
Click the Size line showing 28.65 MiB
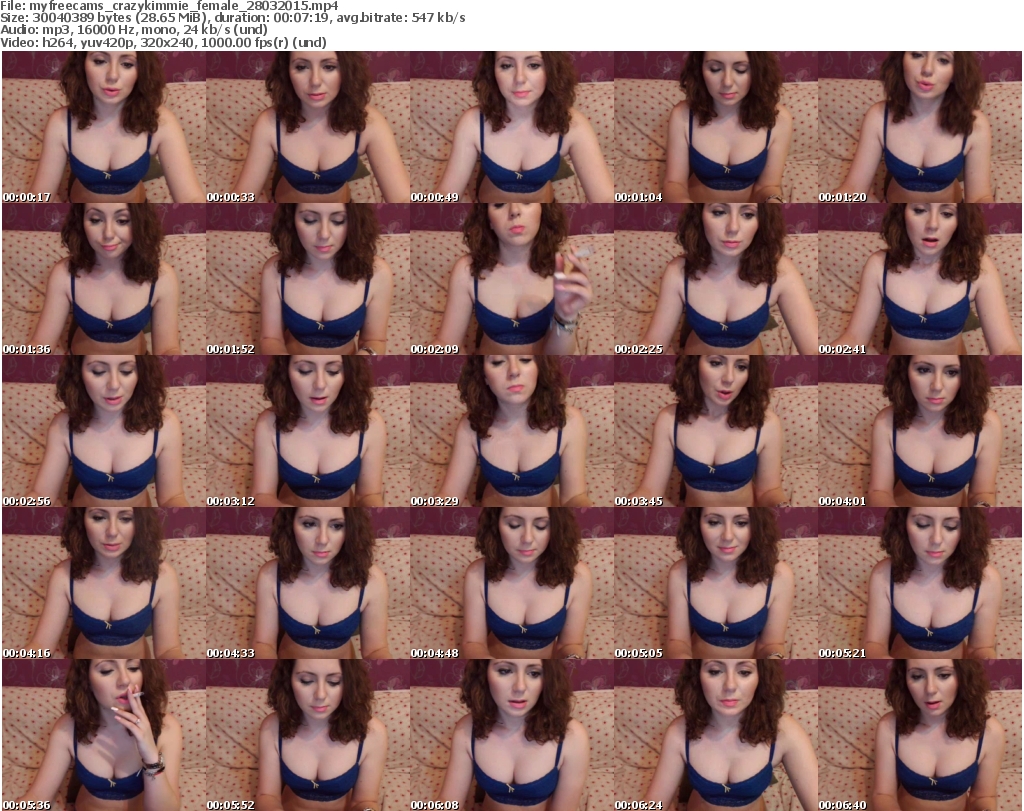point(233,18)
